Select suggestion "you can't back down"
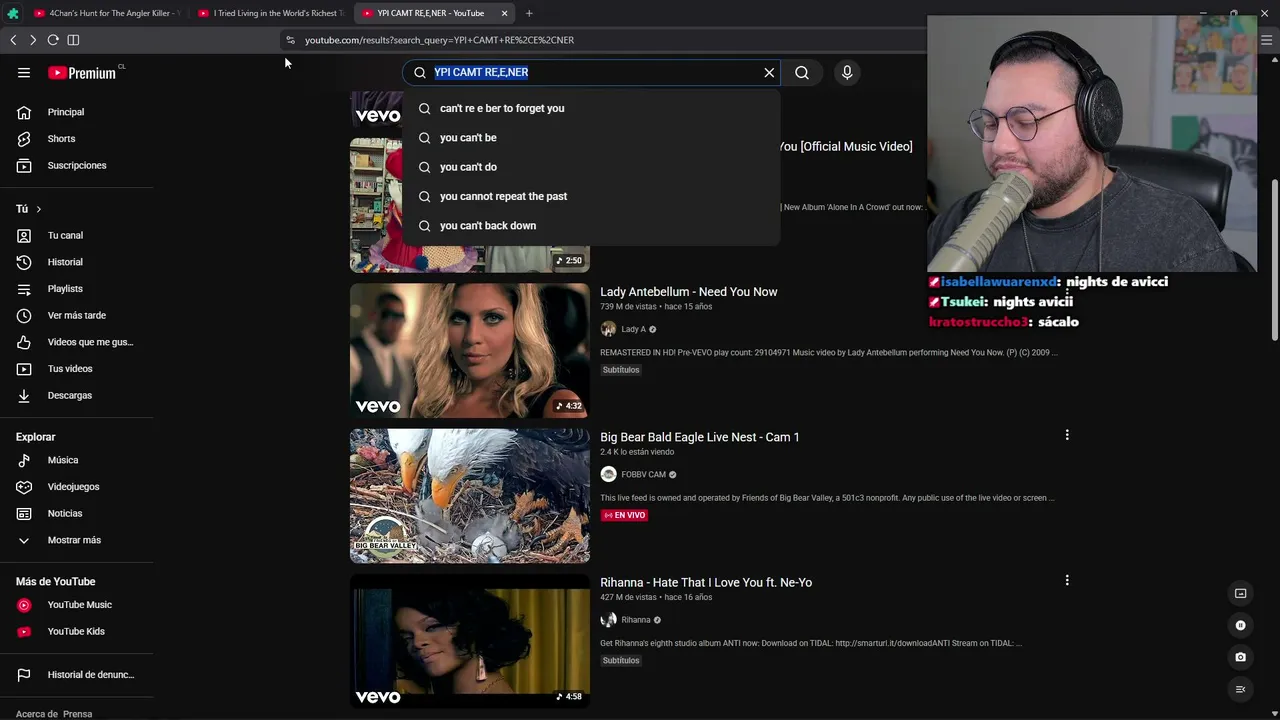This screenshot has height=720, width=1280. (x=591, y=225)
